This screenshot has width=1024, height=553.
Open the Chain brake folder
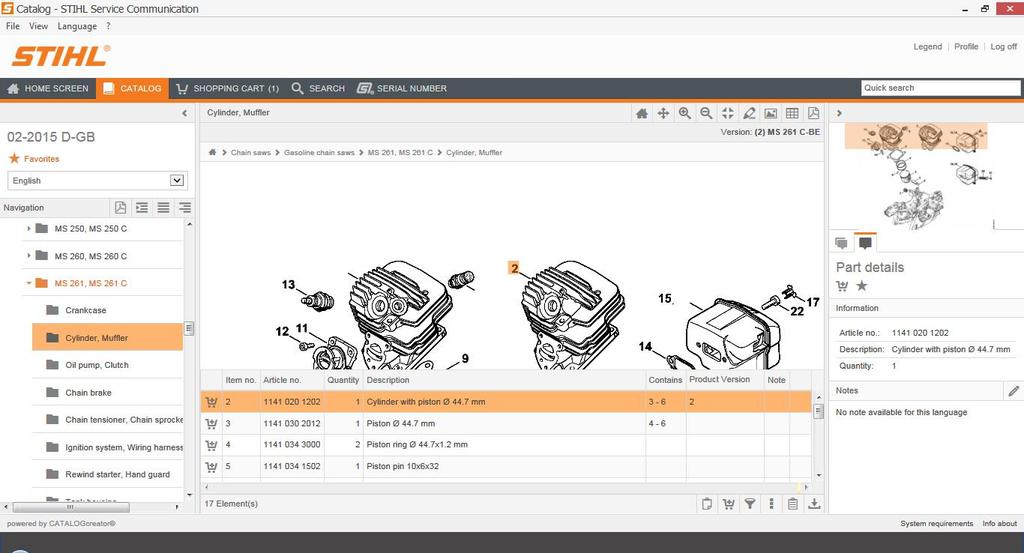108,392
